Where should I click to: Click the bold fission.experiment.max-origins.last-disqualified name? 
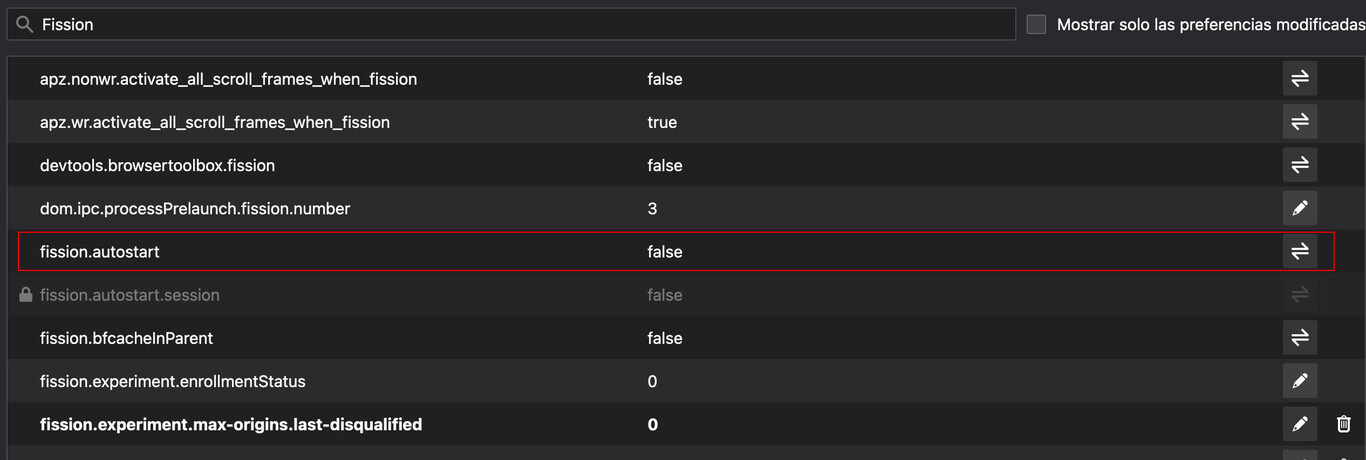tap(230, 425)
